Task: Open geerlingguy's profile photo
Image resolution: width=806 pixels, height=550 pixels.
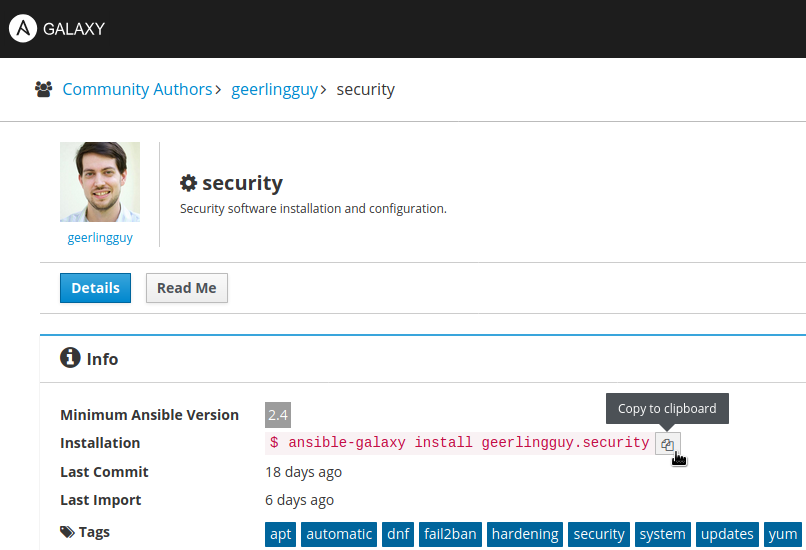Action: tap(100, 182)
